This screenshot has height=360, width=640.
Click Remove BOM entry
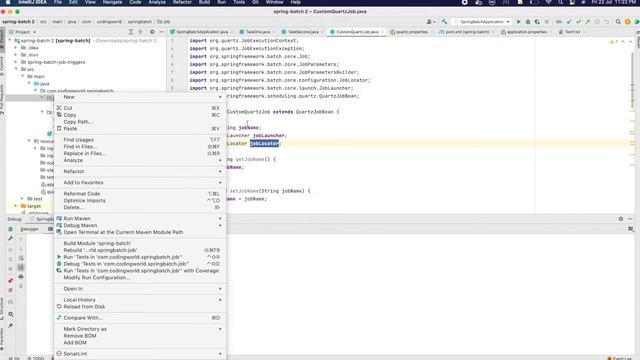140,336
